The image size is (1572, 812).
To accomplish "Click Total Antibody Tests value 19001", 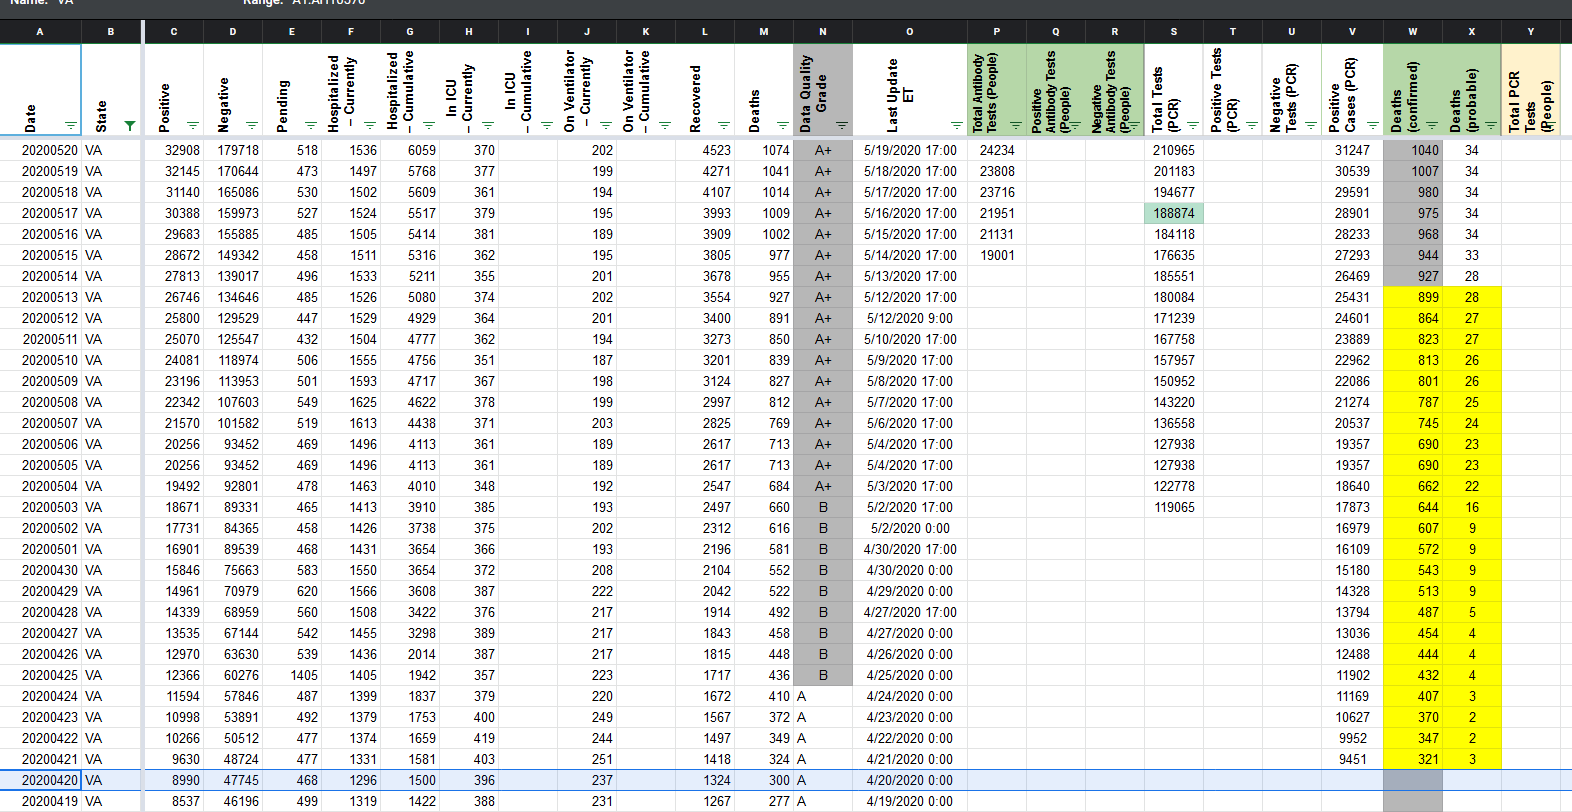I will tap(997, 255).
